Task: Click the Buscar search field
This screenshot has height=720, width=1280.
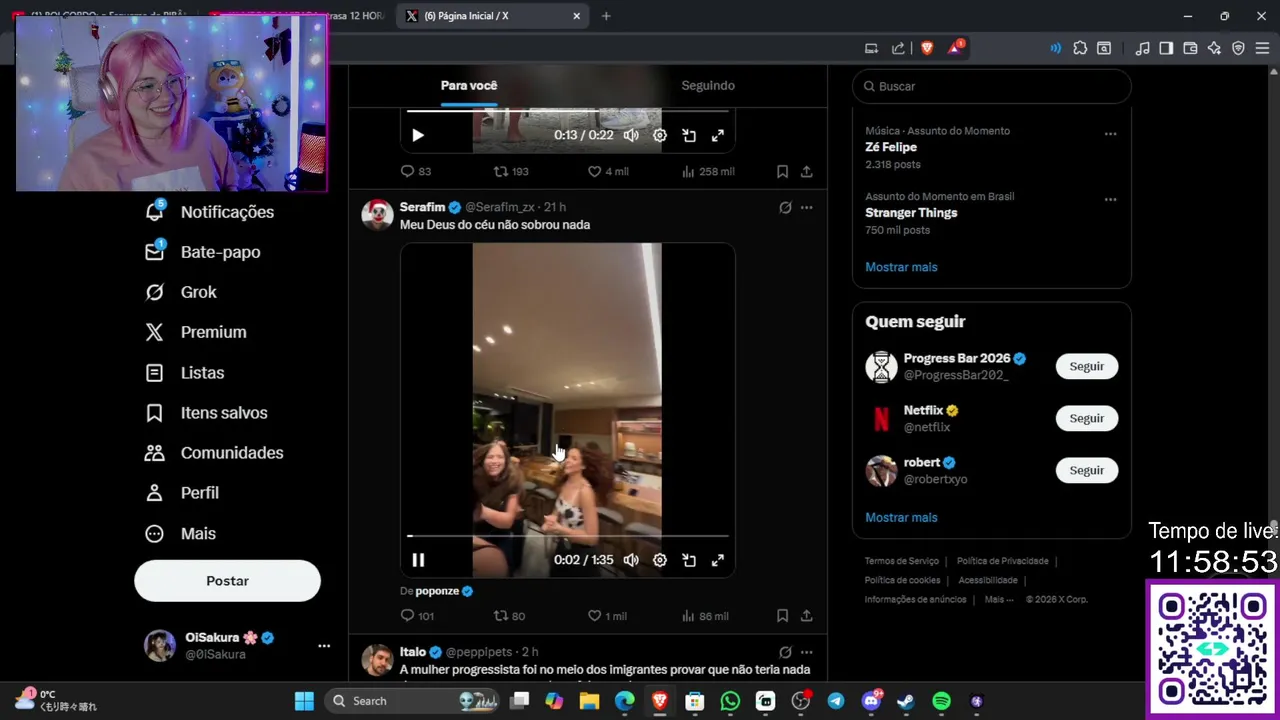Action: (x=992, y=87)
